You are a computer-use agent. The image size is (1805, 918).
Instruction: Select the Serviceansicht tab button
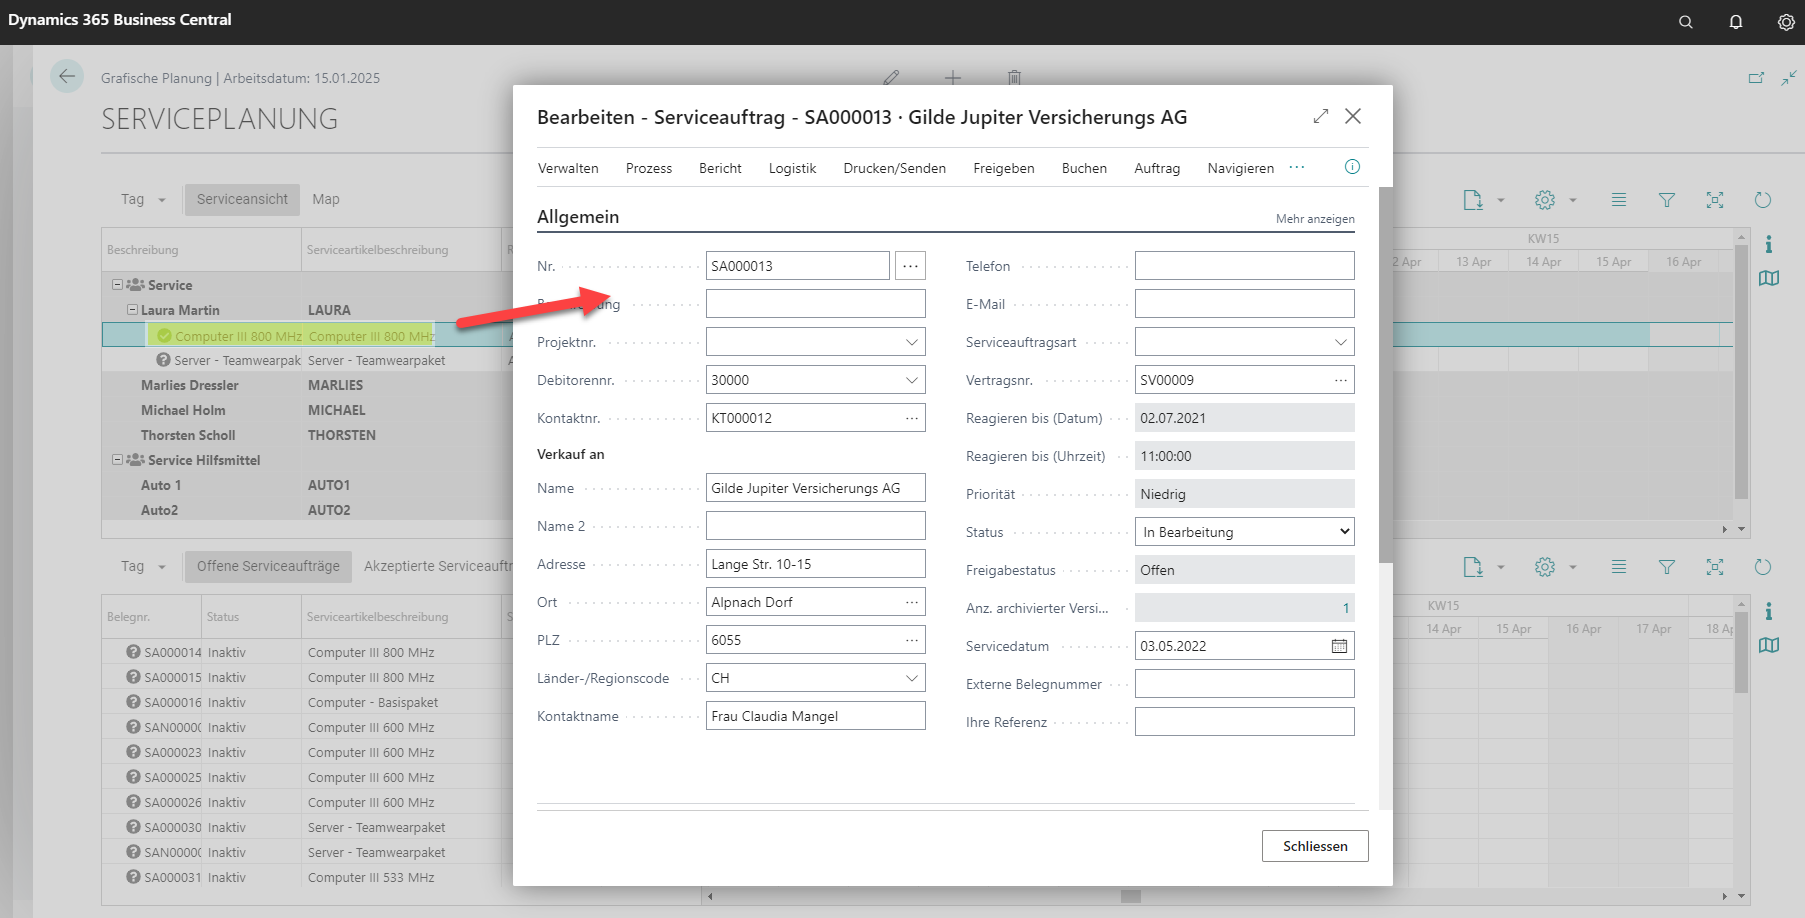click(x=242, y=199)
